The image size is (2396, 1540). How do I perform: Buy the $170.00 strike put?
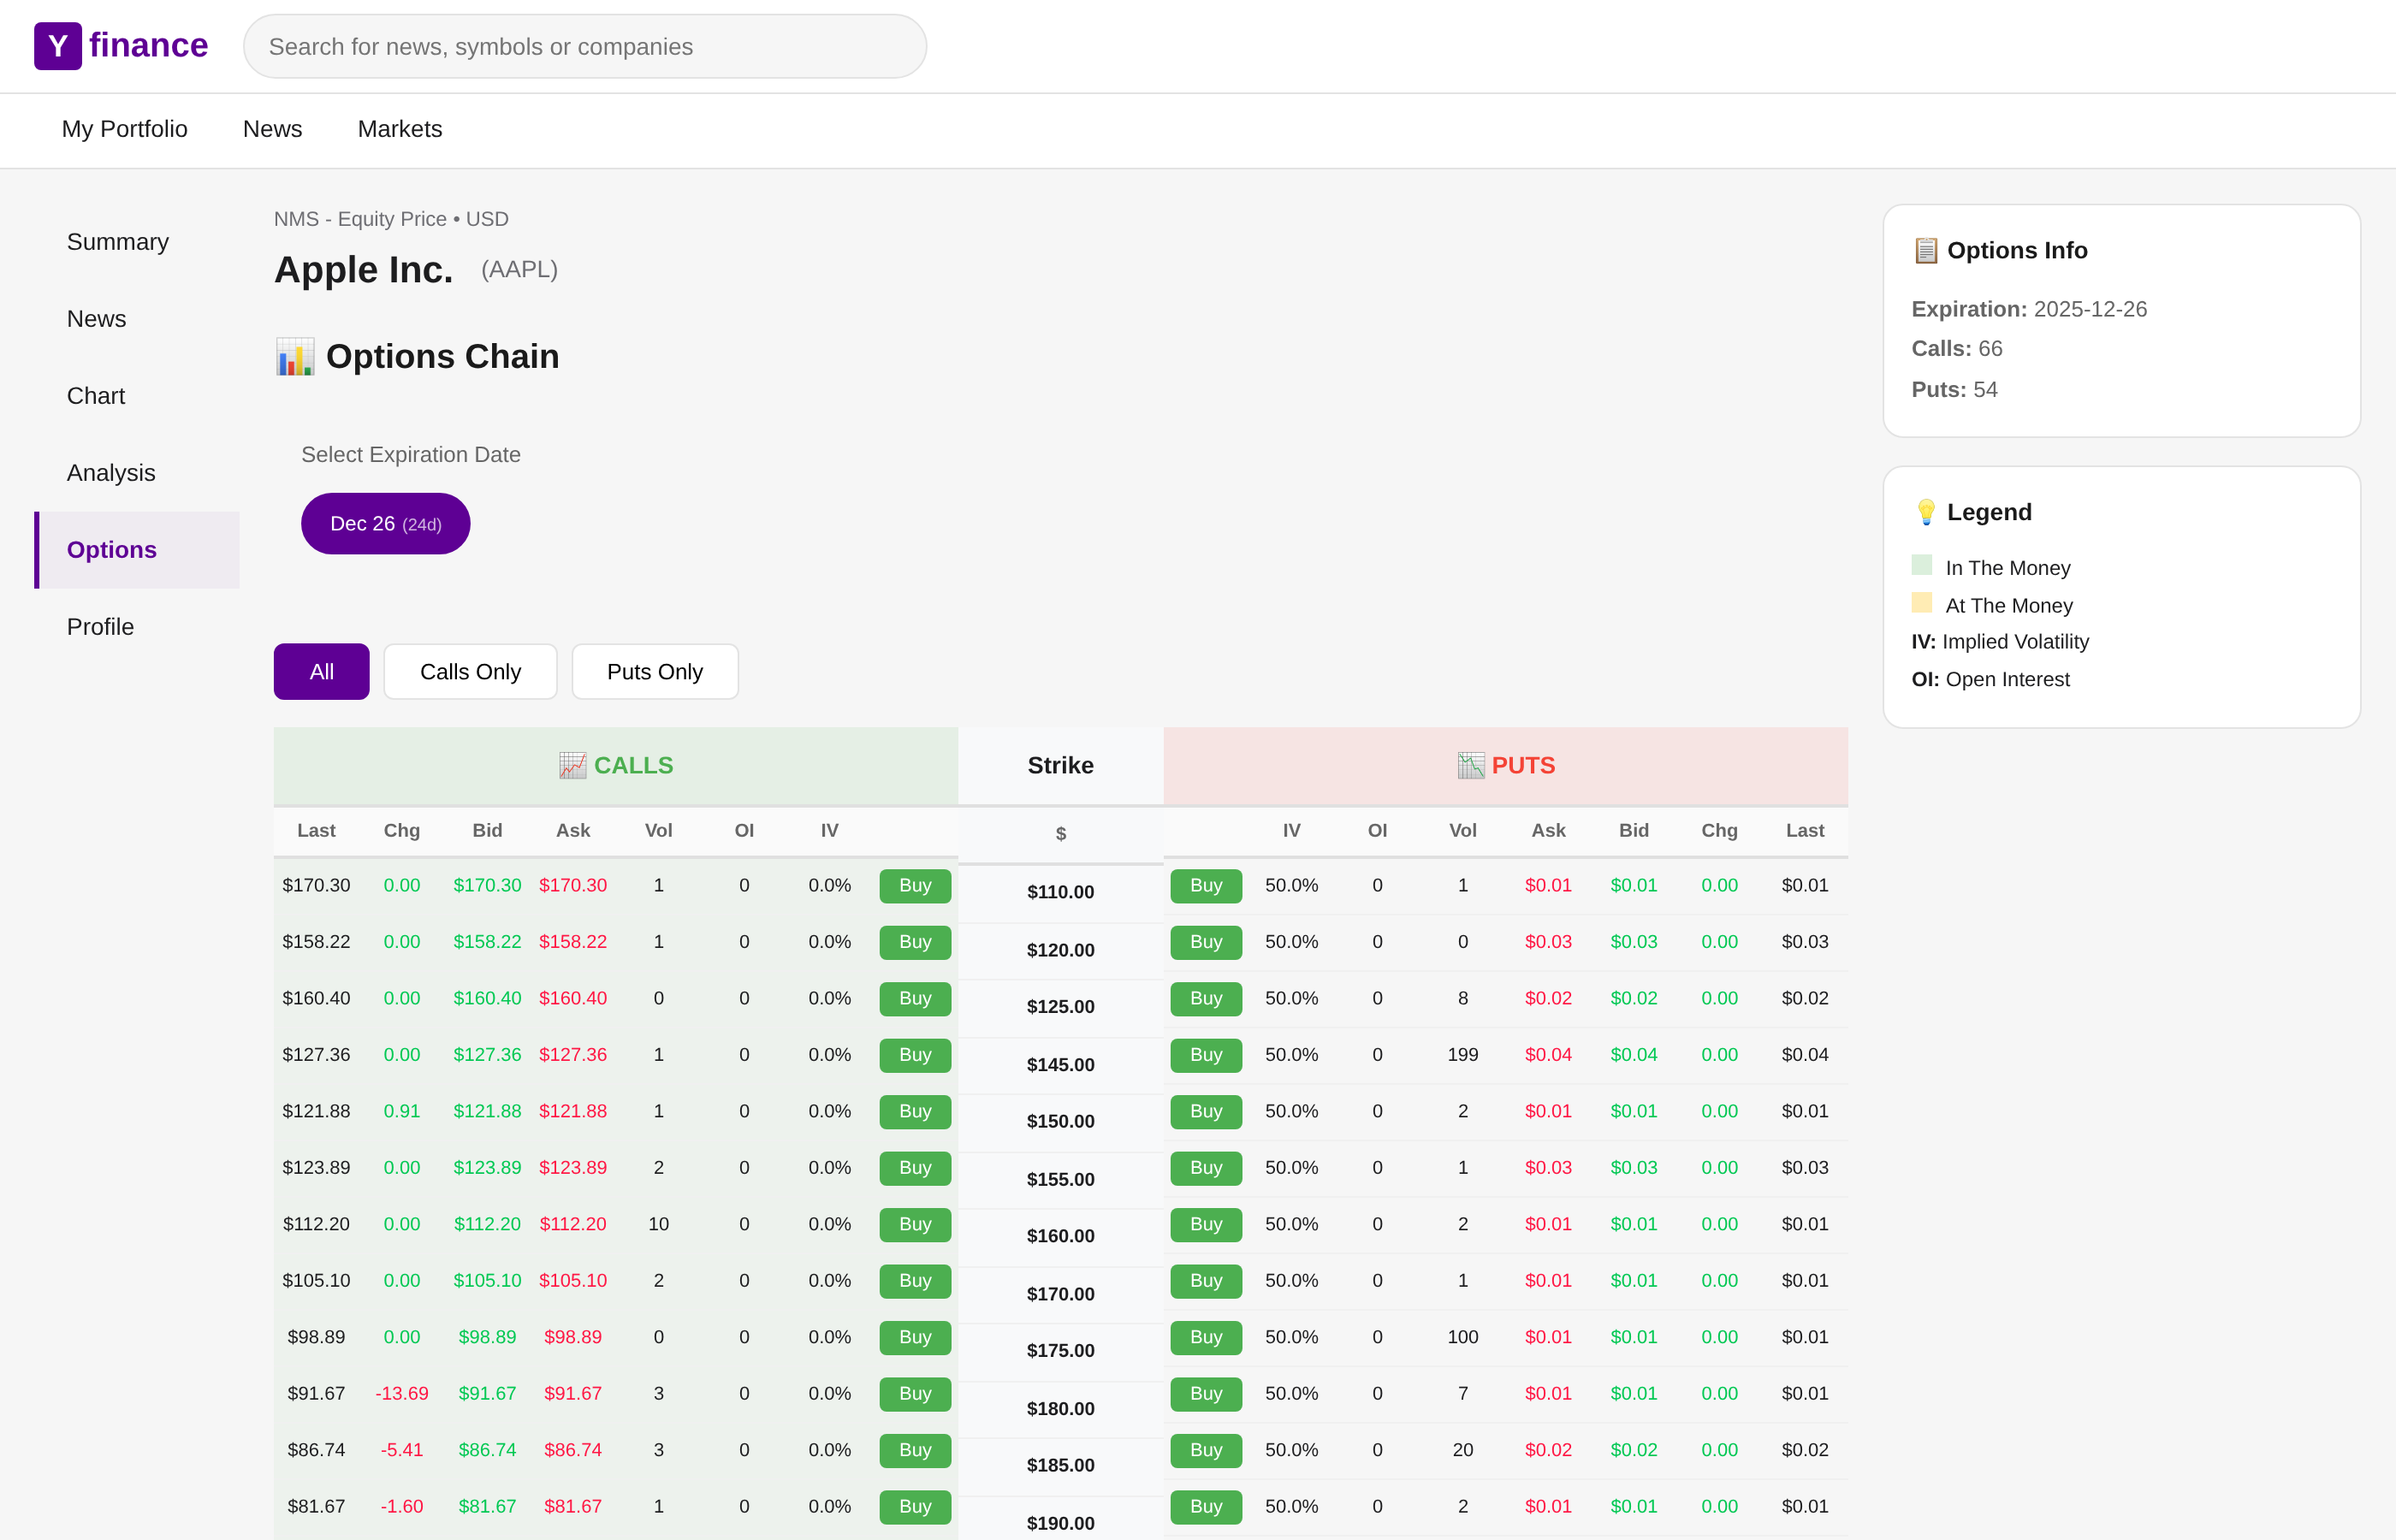[x=1206, y=1281]
